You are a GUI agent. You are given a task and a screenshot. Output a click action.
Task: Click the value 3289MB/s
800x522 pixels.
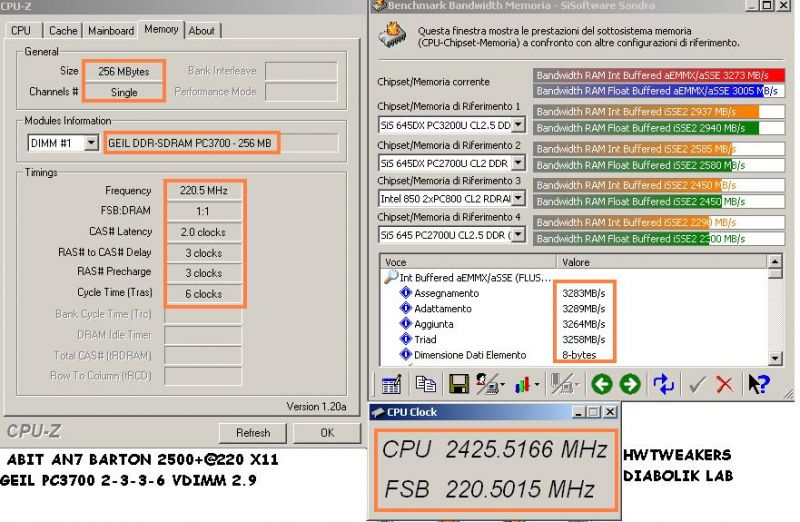(584, 309)
